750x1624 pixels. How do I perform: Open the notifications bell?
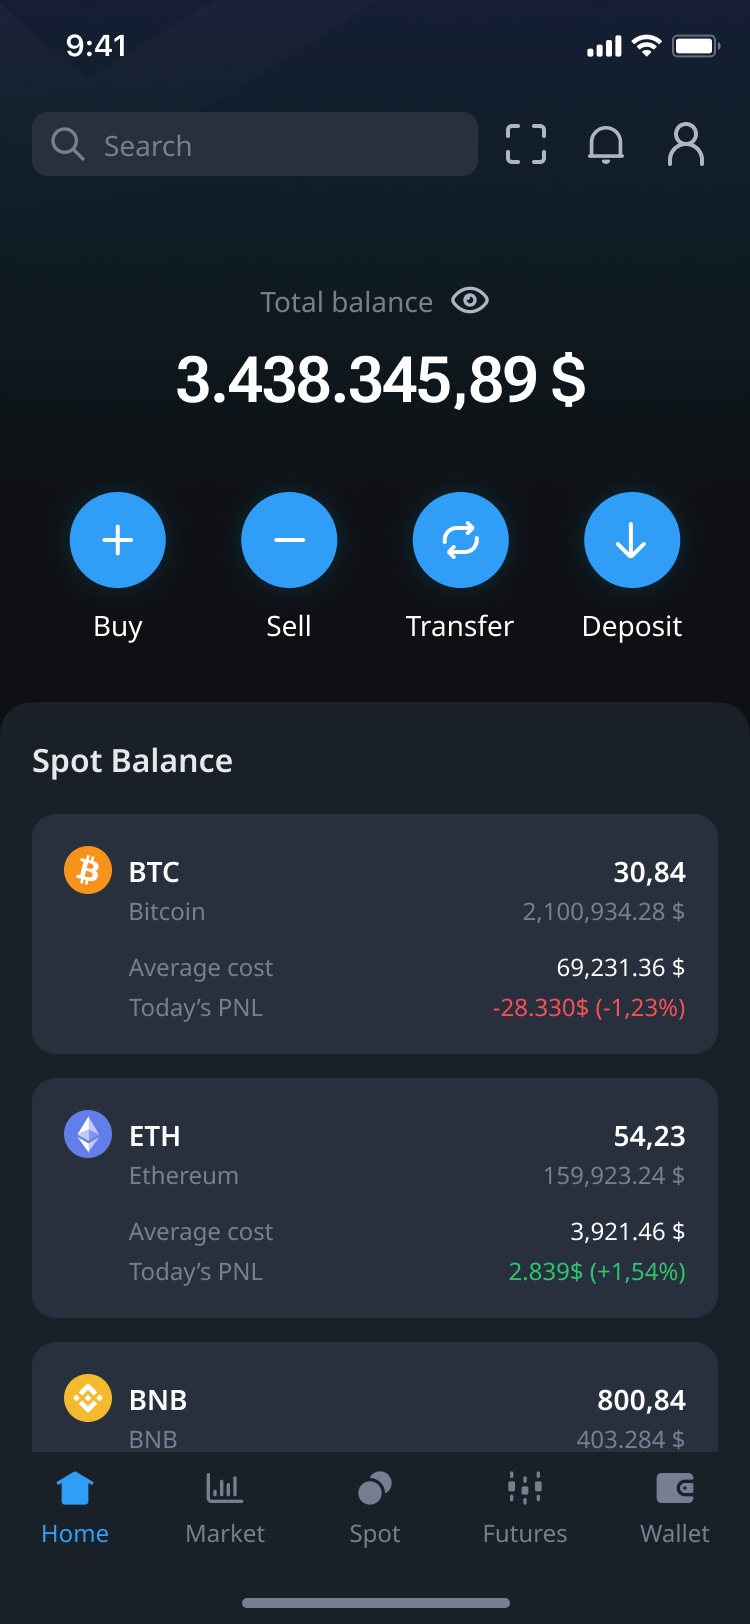(606, 144)
